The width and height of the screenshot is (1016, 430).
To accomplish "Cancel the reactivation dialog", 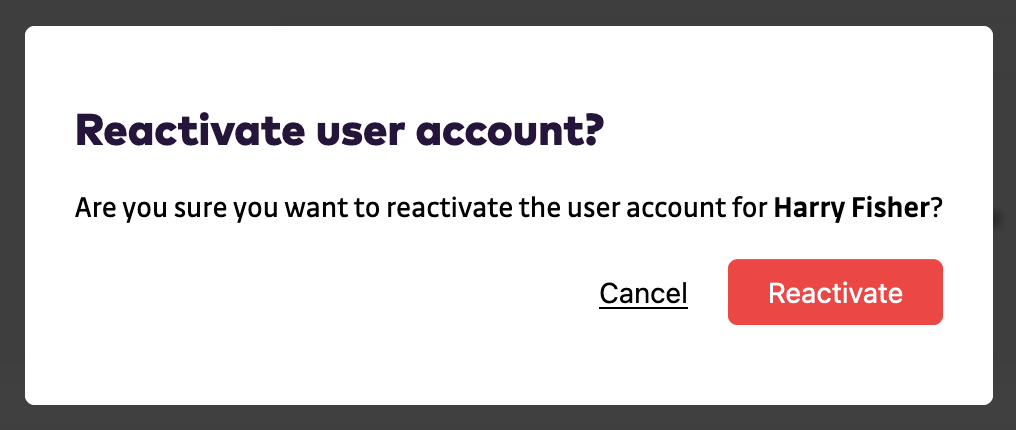I will coord(643,293).
